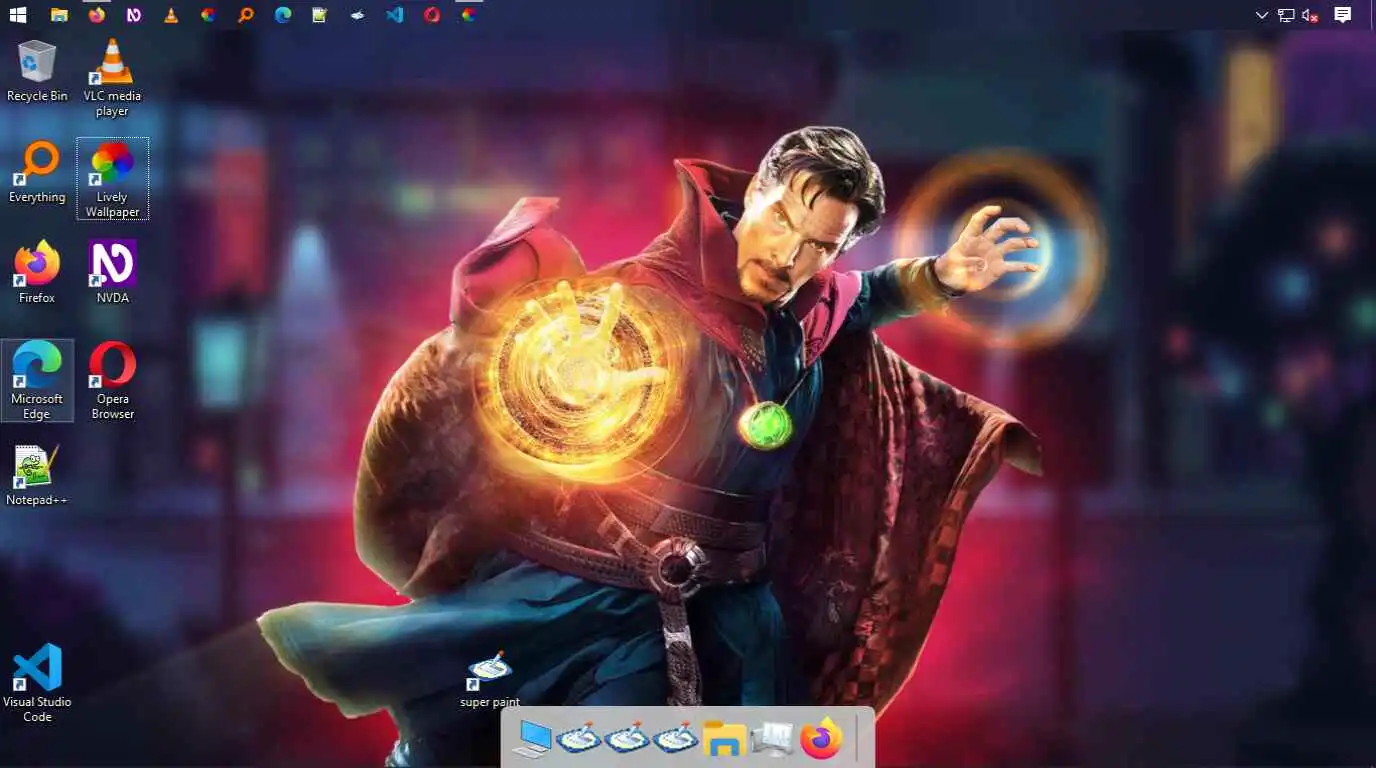
Task: Select the NVDA desktop shortcut
Action: tap(112, 272)
